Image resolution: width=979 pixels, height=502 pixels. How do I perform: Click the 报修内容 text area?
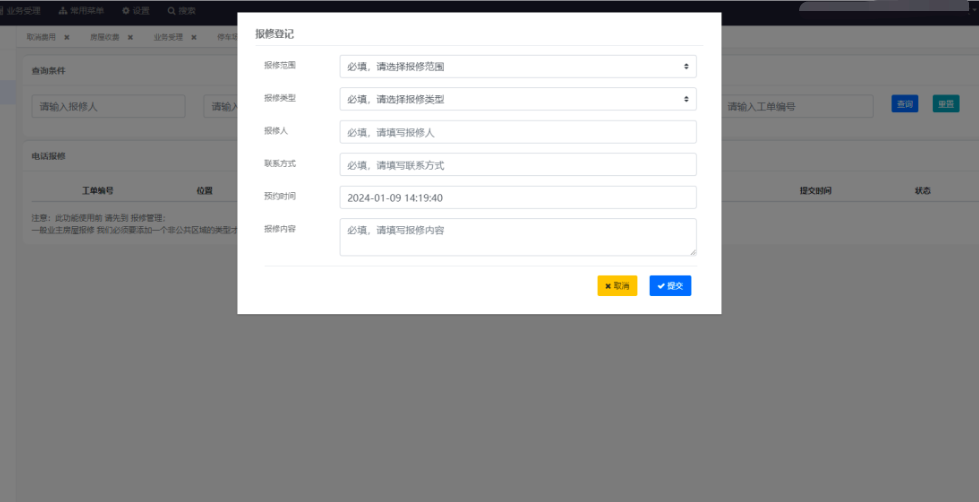coord(517,237)
